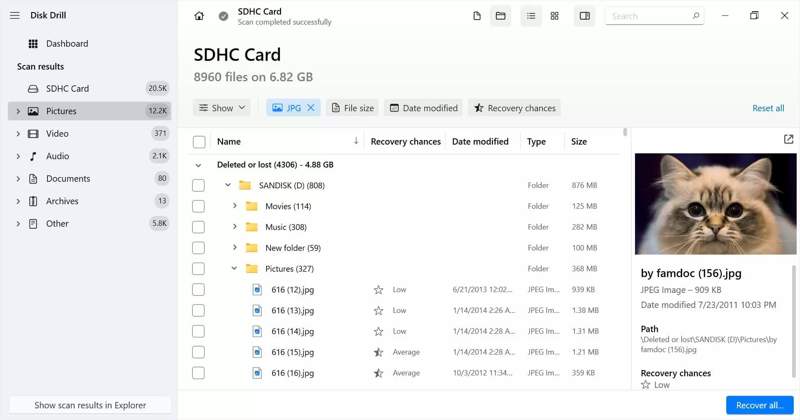Collapse the Deleted or lost group
This screenshot has width=800, height=420.
(x=198, y=165)
